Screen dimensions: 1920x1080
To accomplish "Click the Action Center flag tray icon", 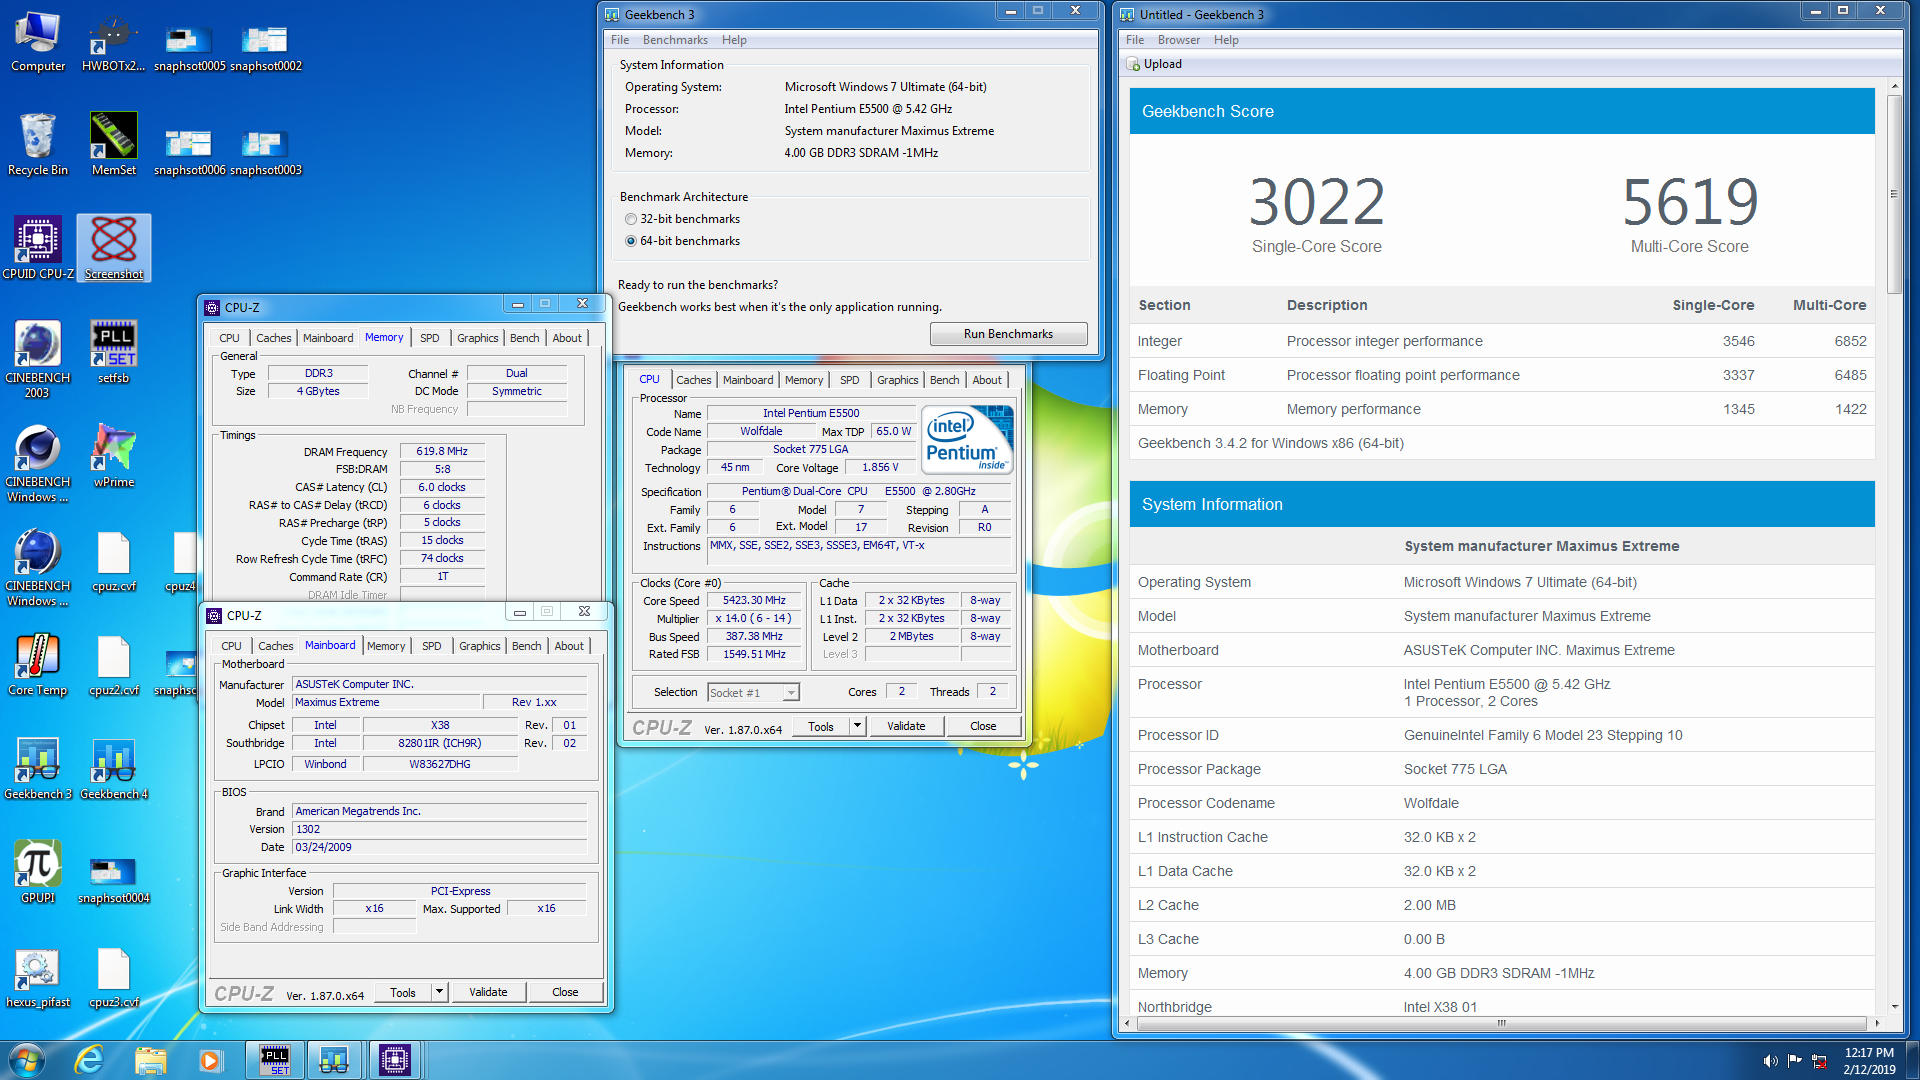I will pyautogui.click(x=1795, y=1060).
